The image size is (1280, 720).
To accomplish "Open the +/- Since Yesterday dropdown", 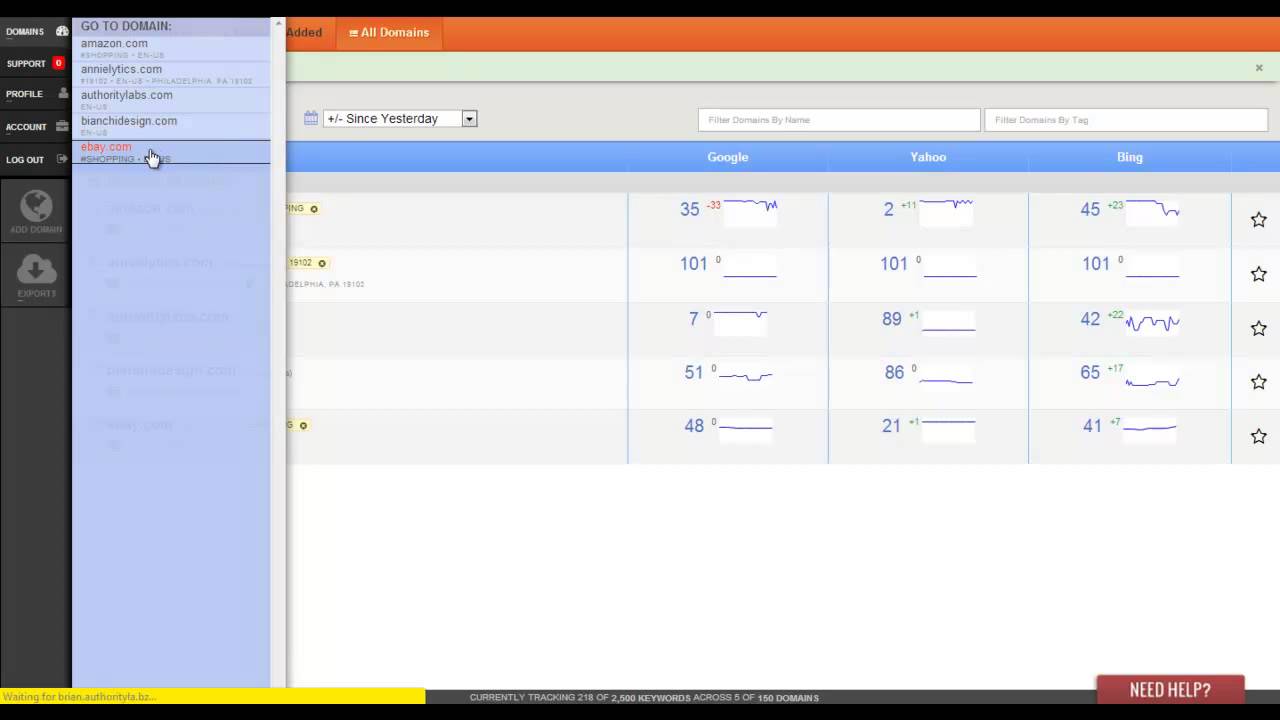I will point(467,118).
